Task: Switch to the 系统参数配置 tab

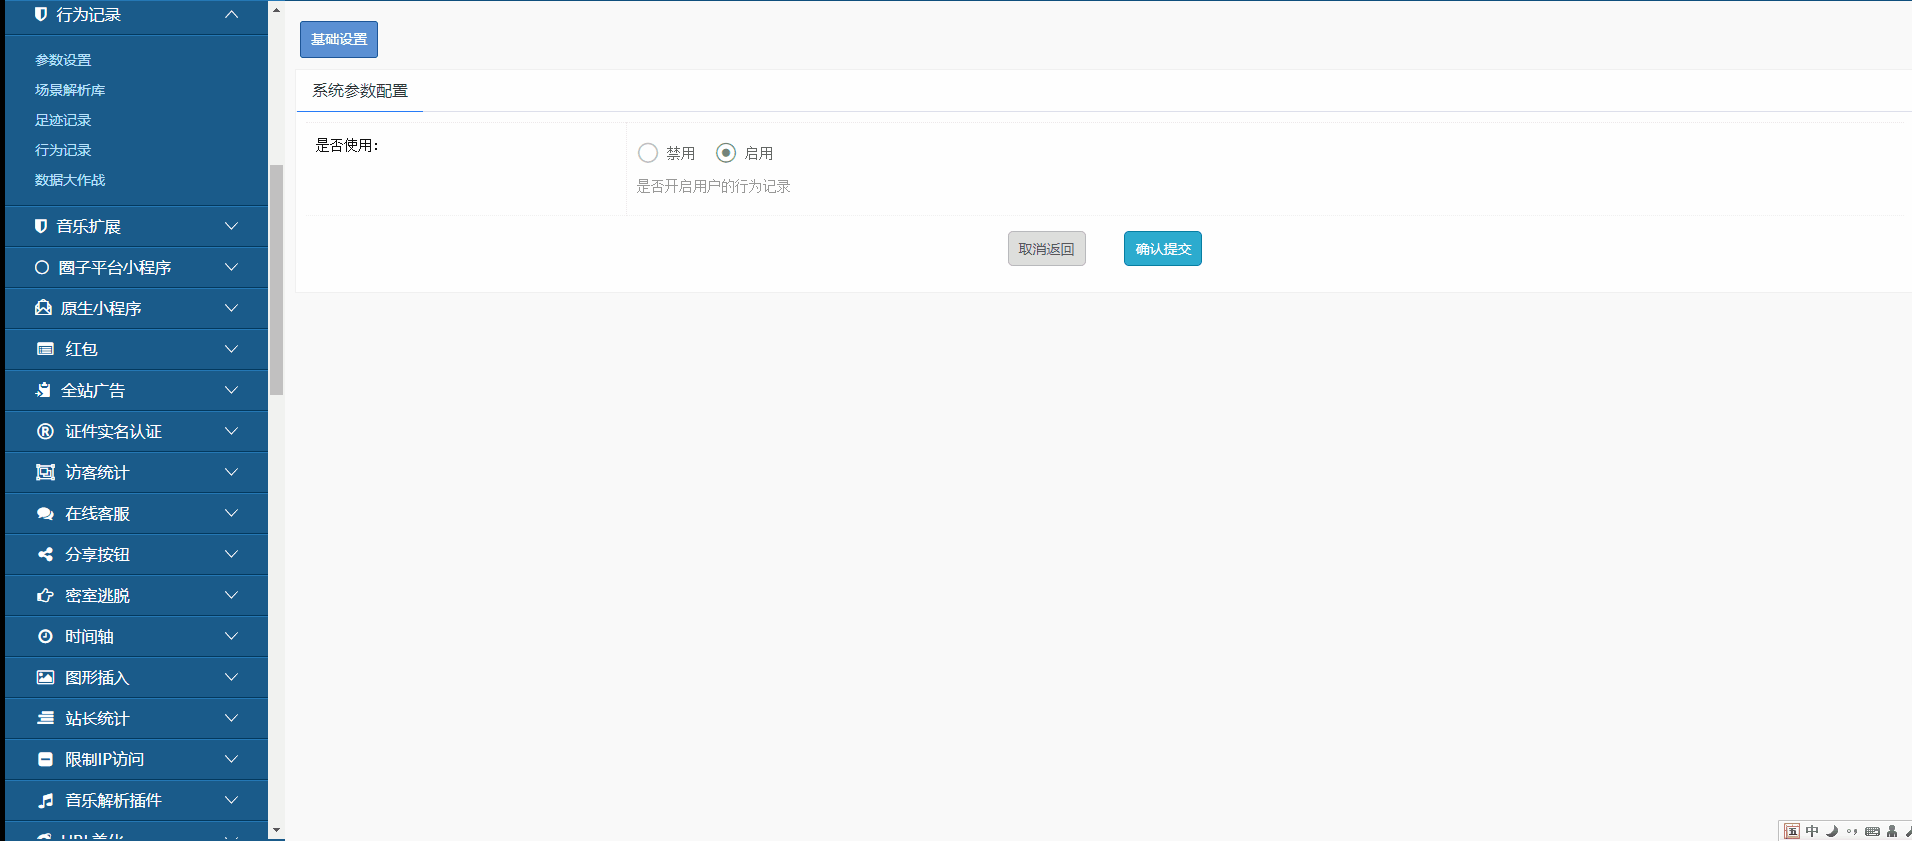Action: pyautogui.click(x=360, y=91)
